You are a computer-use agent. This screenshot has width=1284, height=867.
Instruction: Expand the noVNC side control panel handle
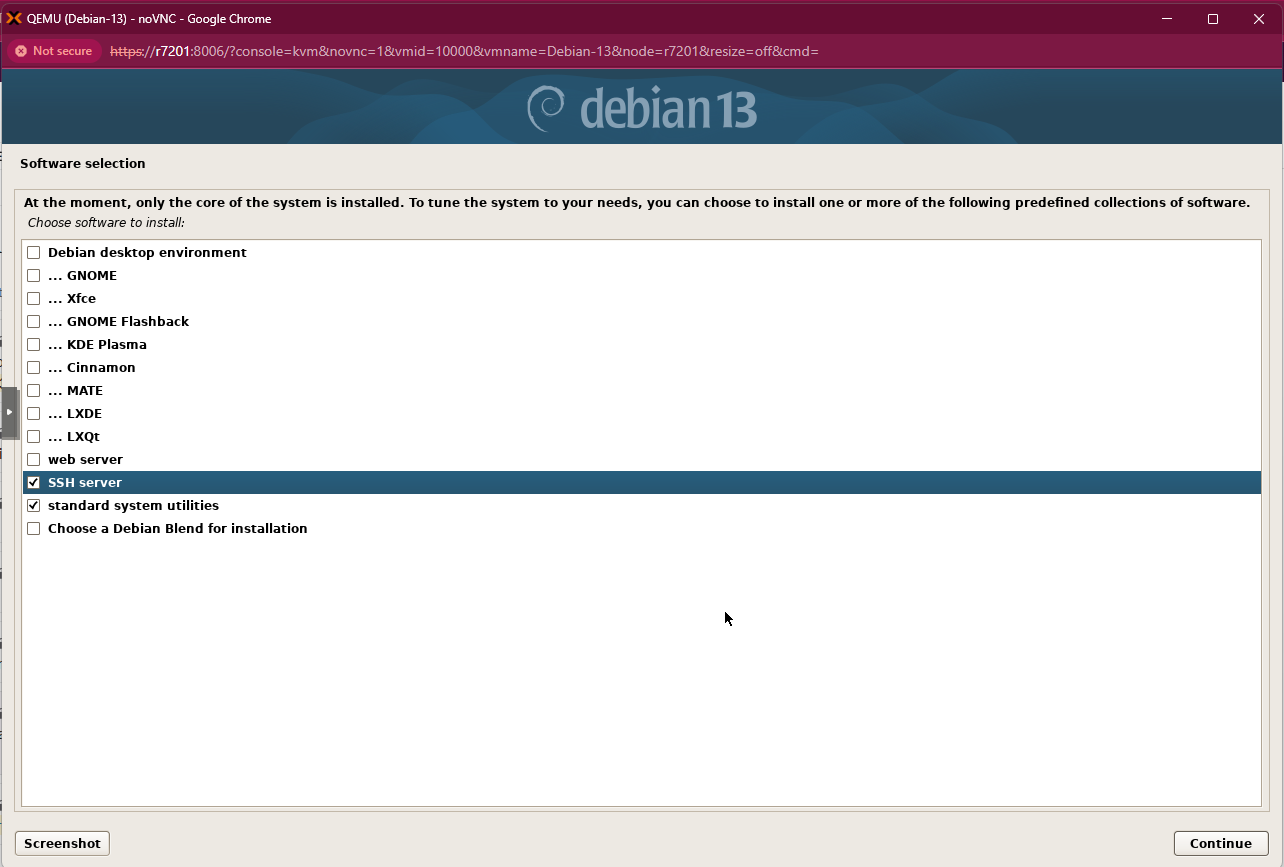coord(9,412)
